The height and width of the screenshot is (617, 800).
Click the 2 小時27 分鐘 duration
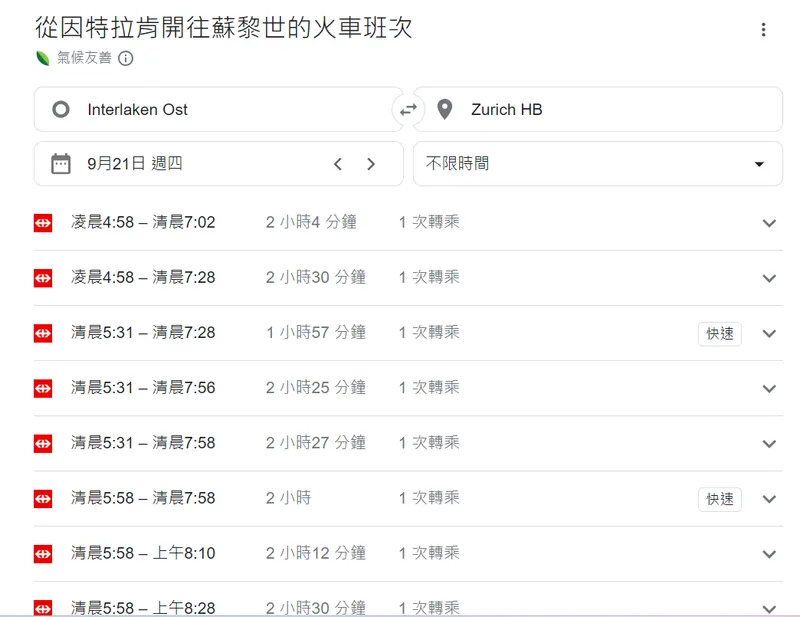point(315,442)
